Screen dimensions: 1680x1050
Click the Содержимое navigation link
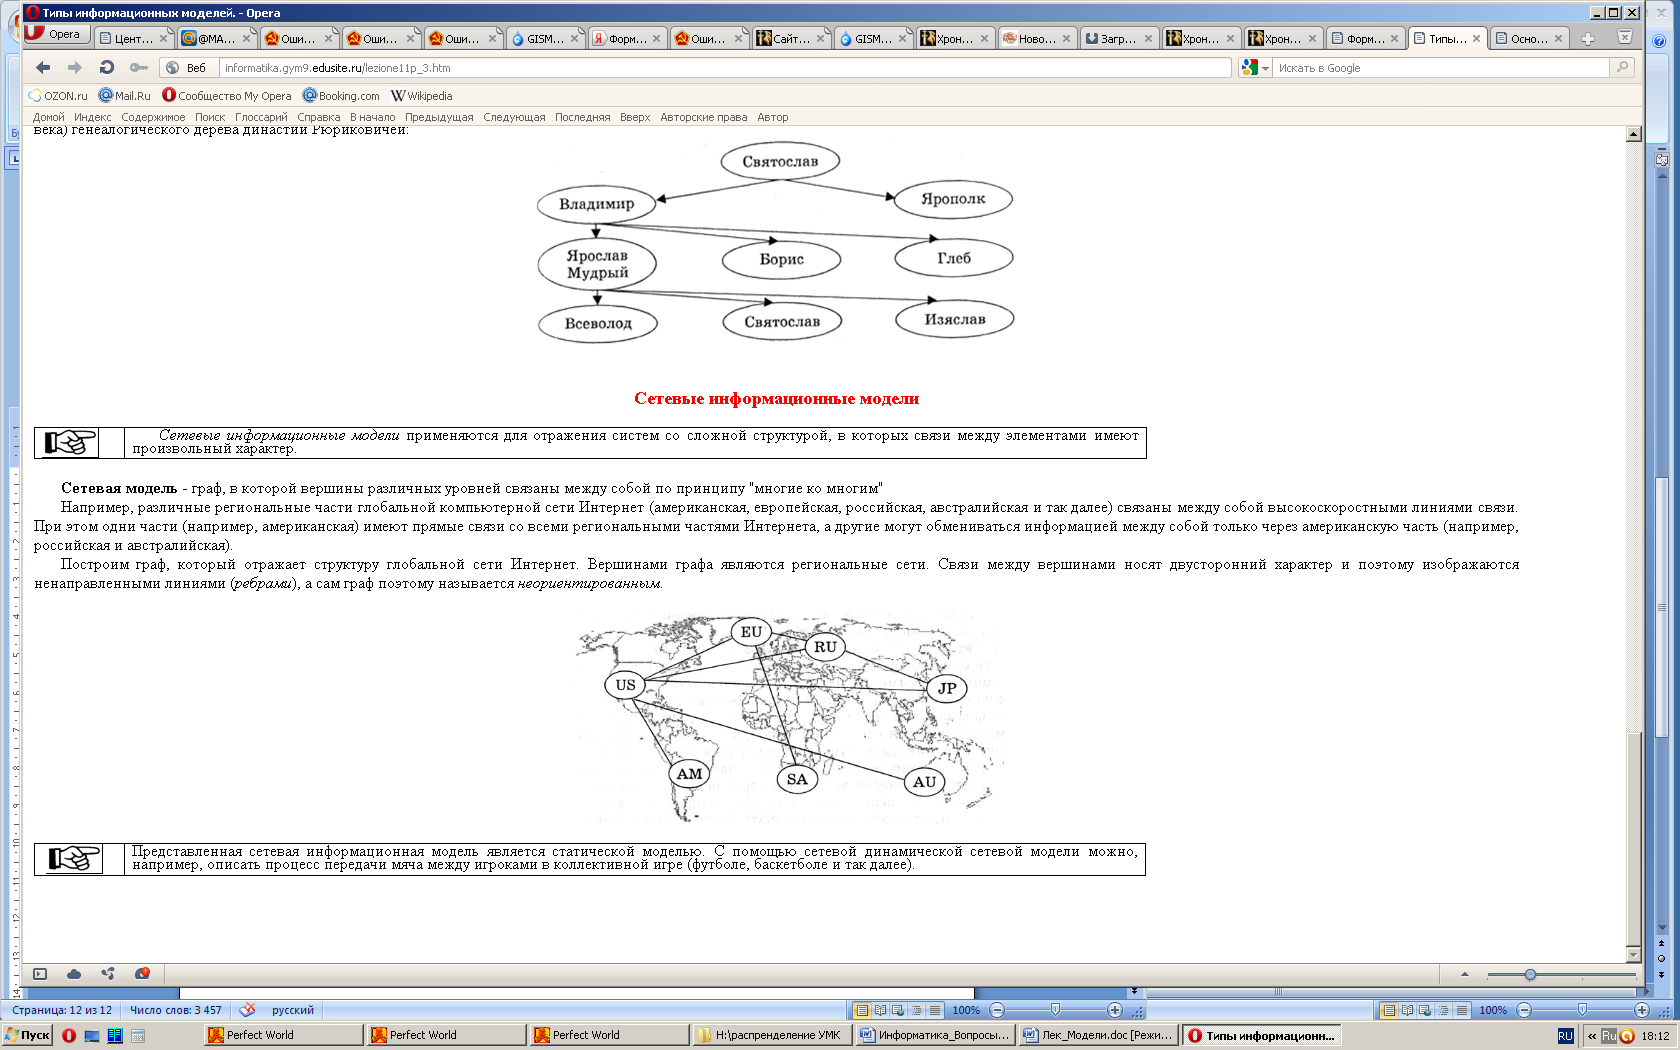point(153,117)
